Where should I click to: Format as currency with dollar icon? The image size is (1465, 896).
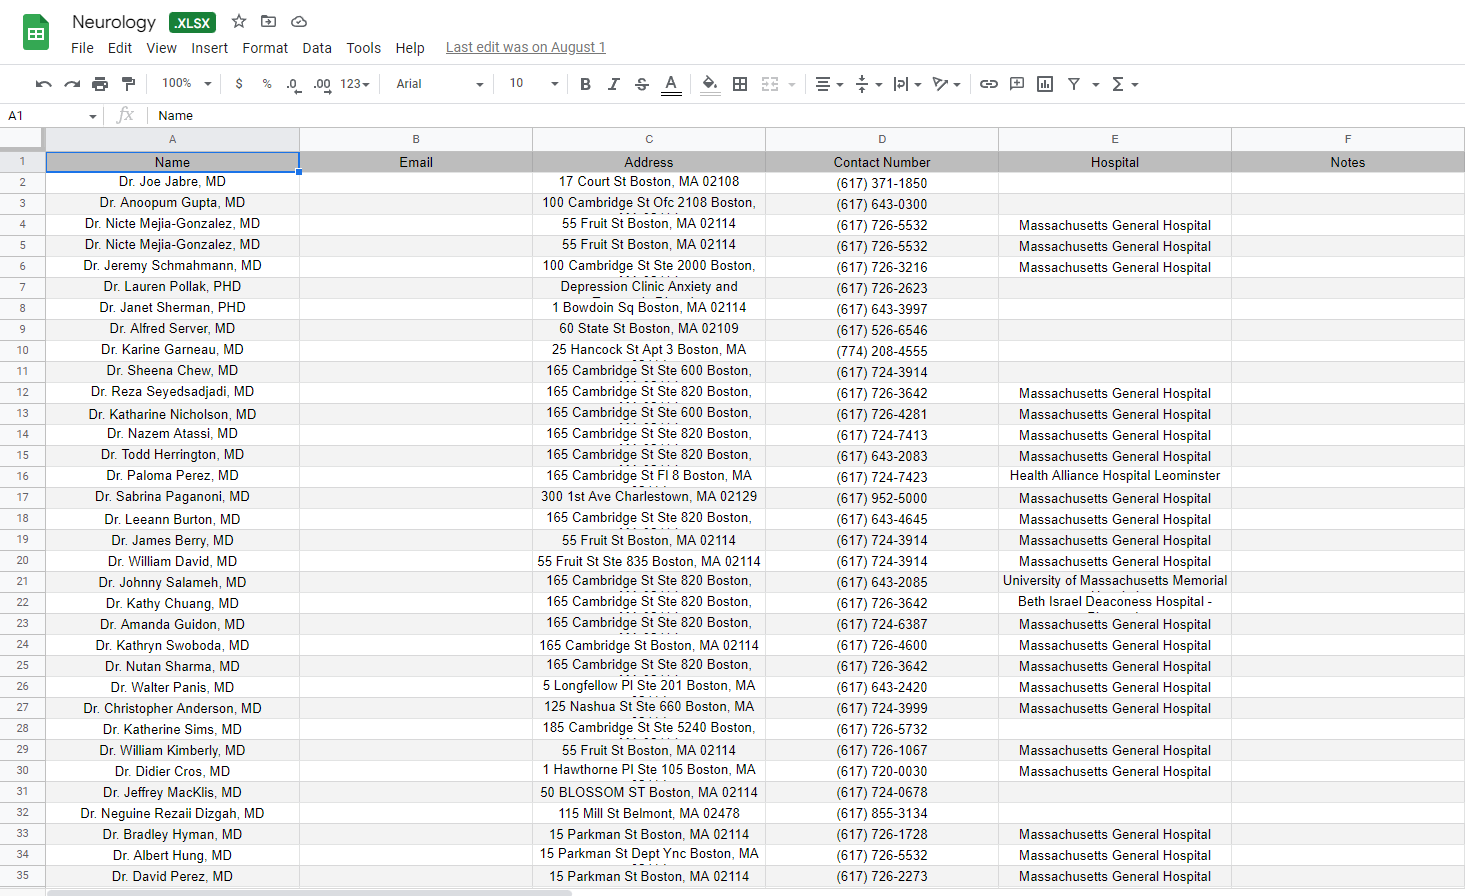pyautogui.click(x=239, y=84)
